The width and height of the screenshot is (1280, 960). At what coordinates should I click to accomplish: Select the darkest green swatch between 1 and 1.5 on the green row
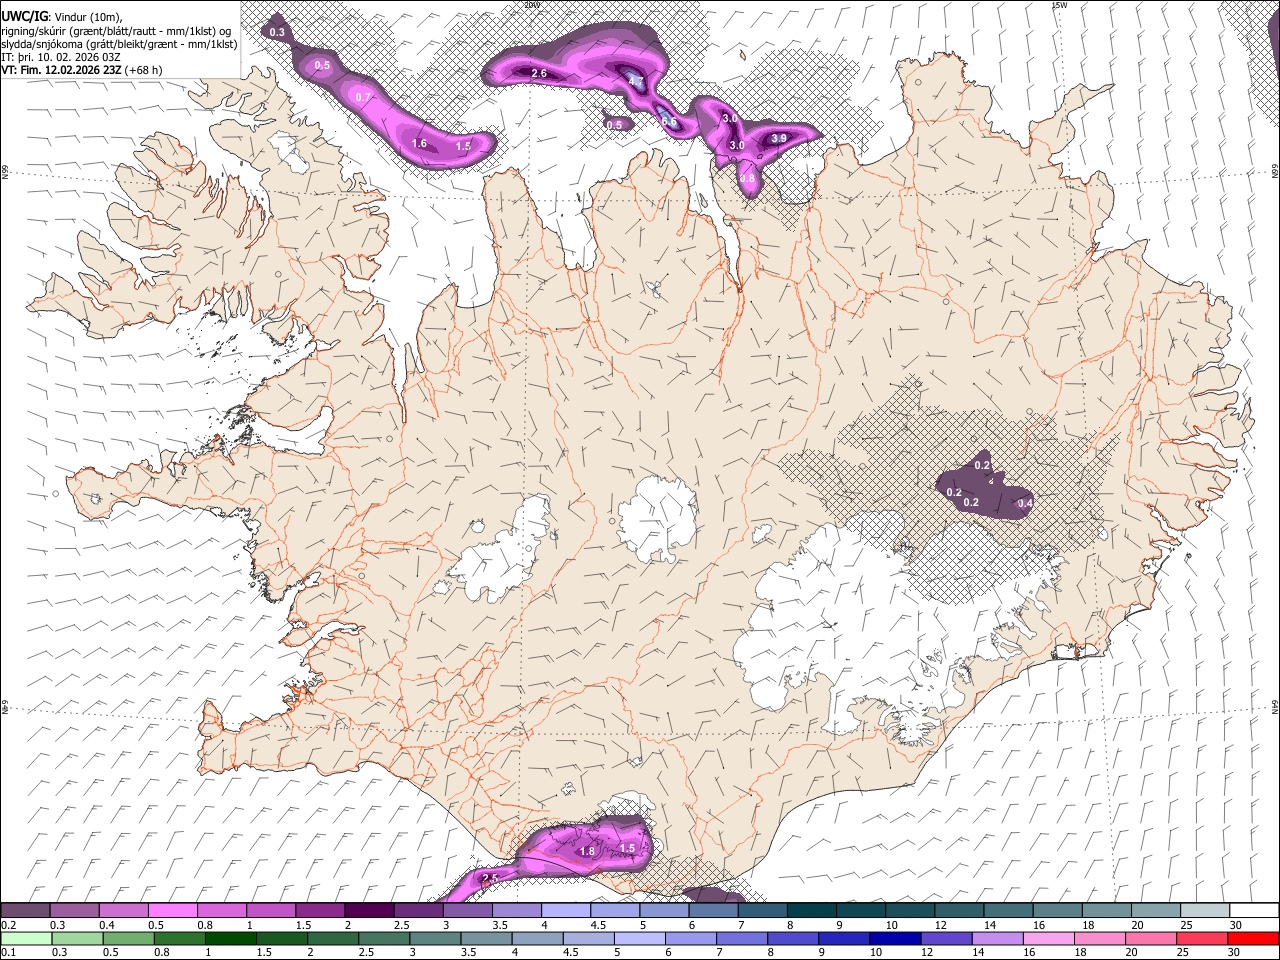coord(231,938)
